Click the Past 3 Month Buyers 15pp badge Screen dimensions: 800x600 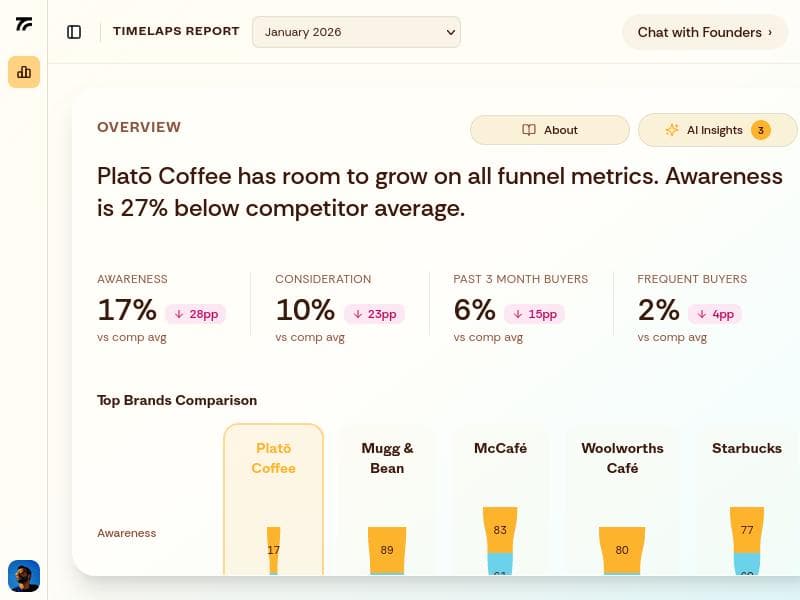(534, 314)
